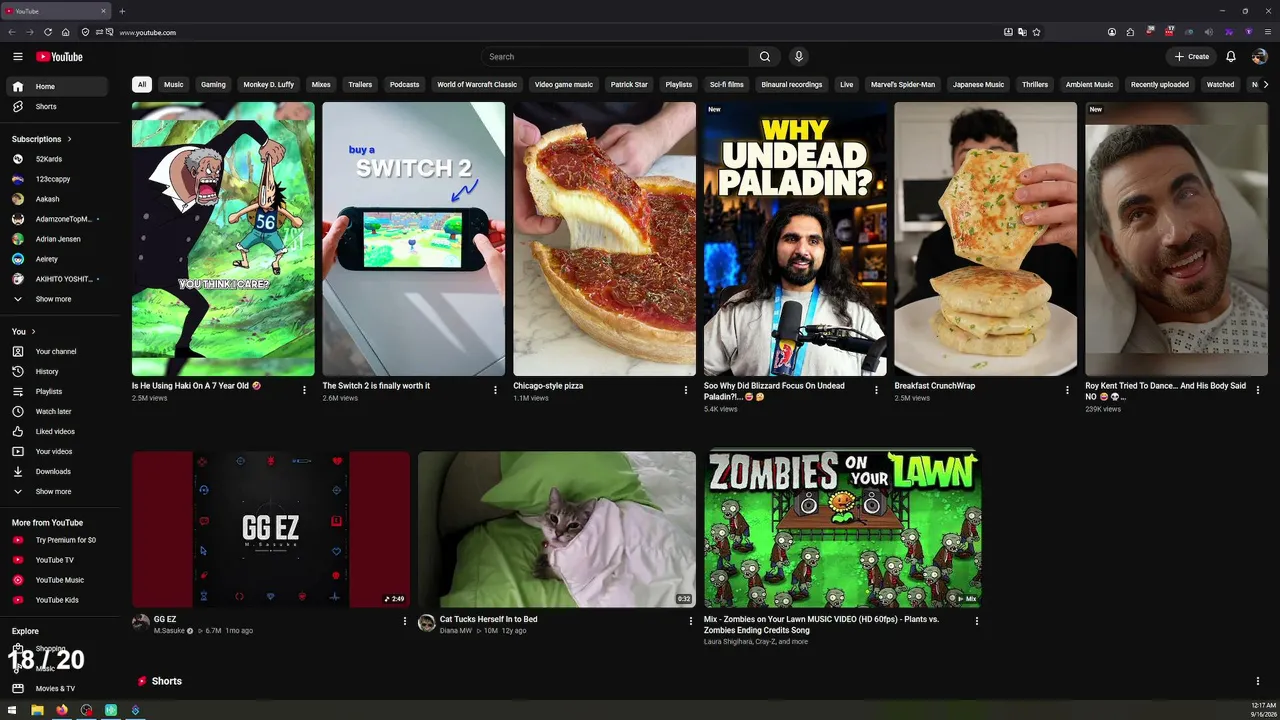Open the Firefox taskbar icon

62,710
